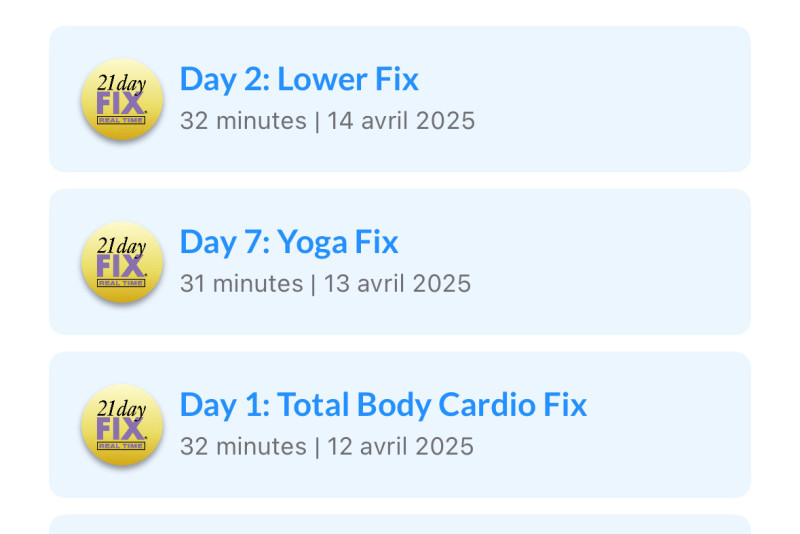800x534 pixels.
Task: Select the 12 avril 2025 date text
Action: (x=401, y=447)
